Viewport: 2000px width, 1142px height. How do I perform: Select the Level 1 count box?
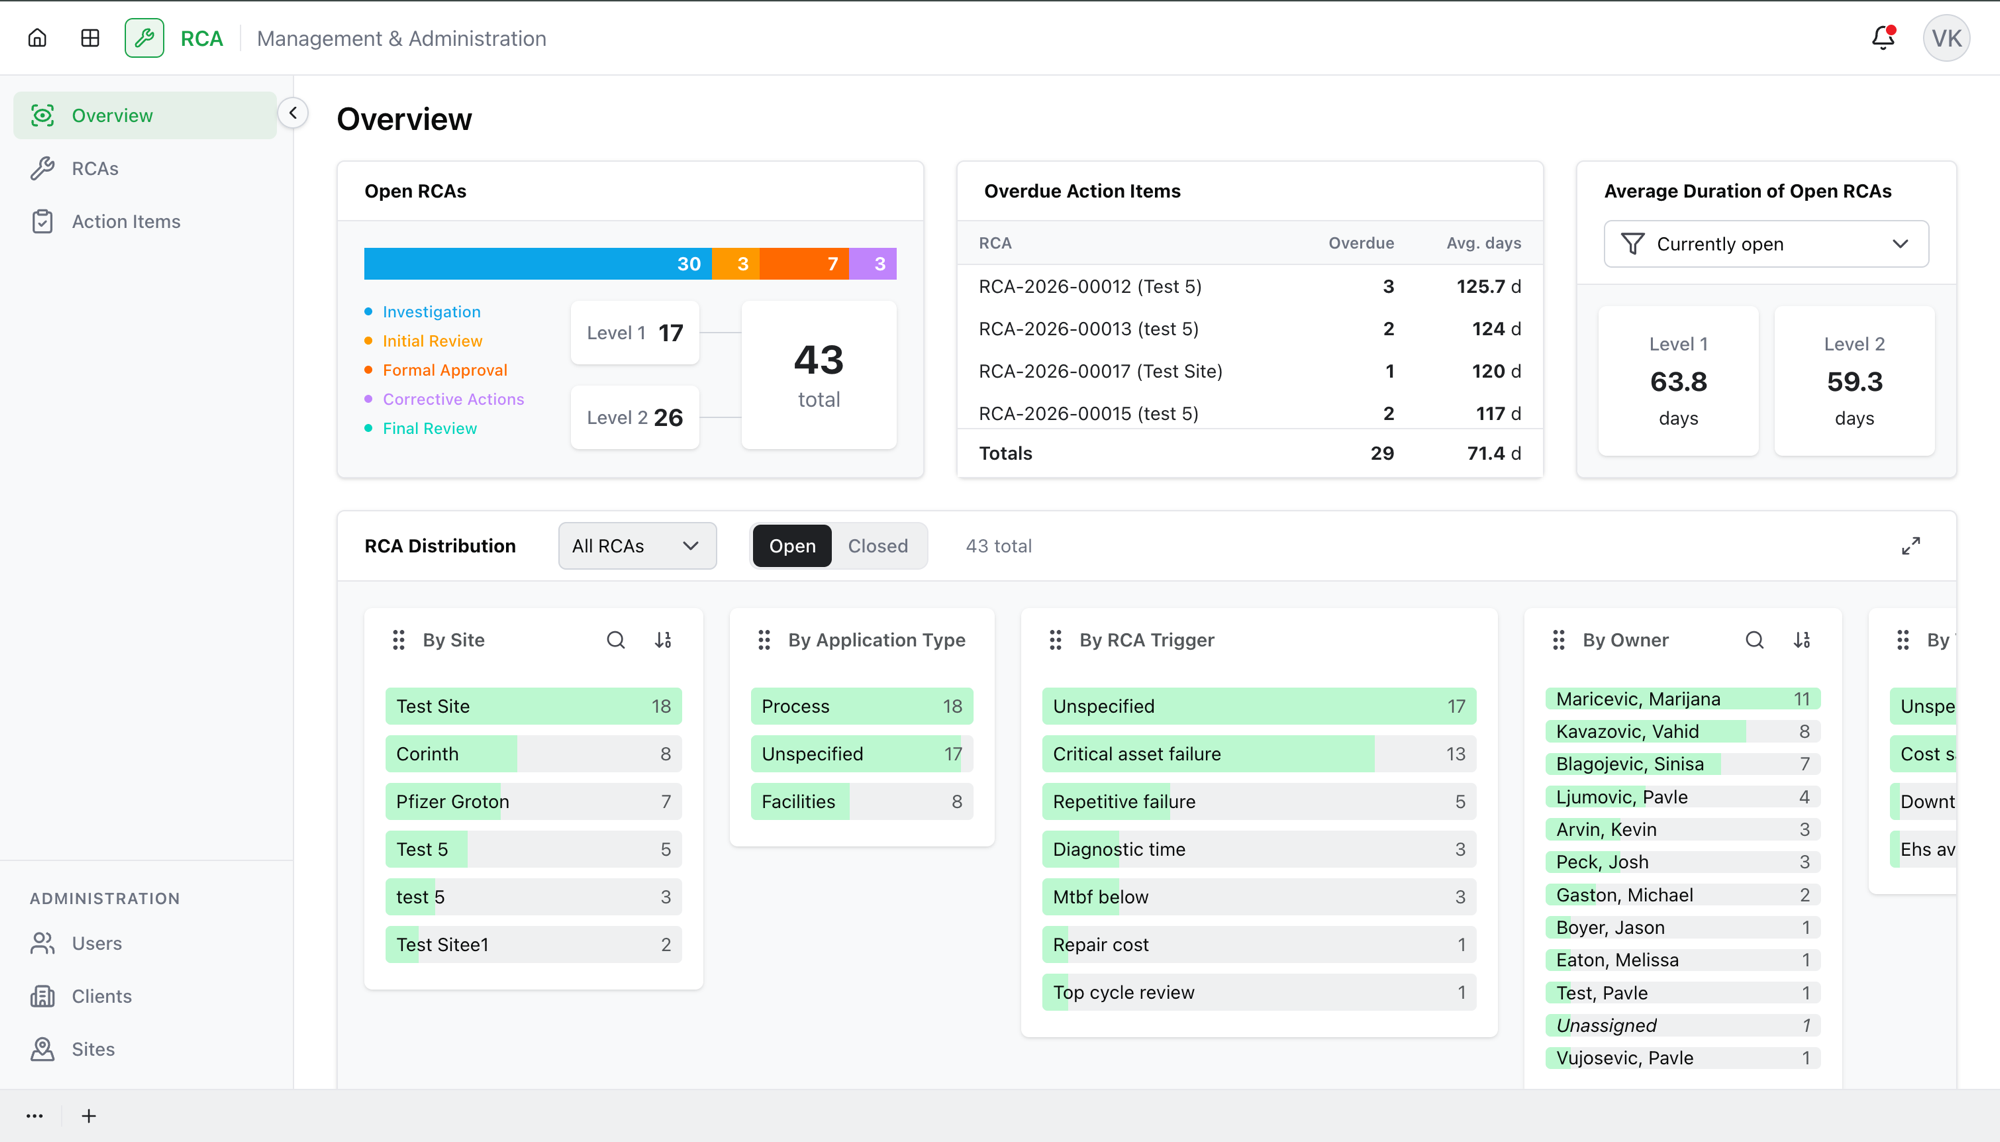click(x=635, y=333)
